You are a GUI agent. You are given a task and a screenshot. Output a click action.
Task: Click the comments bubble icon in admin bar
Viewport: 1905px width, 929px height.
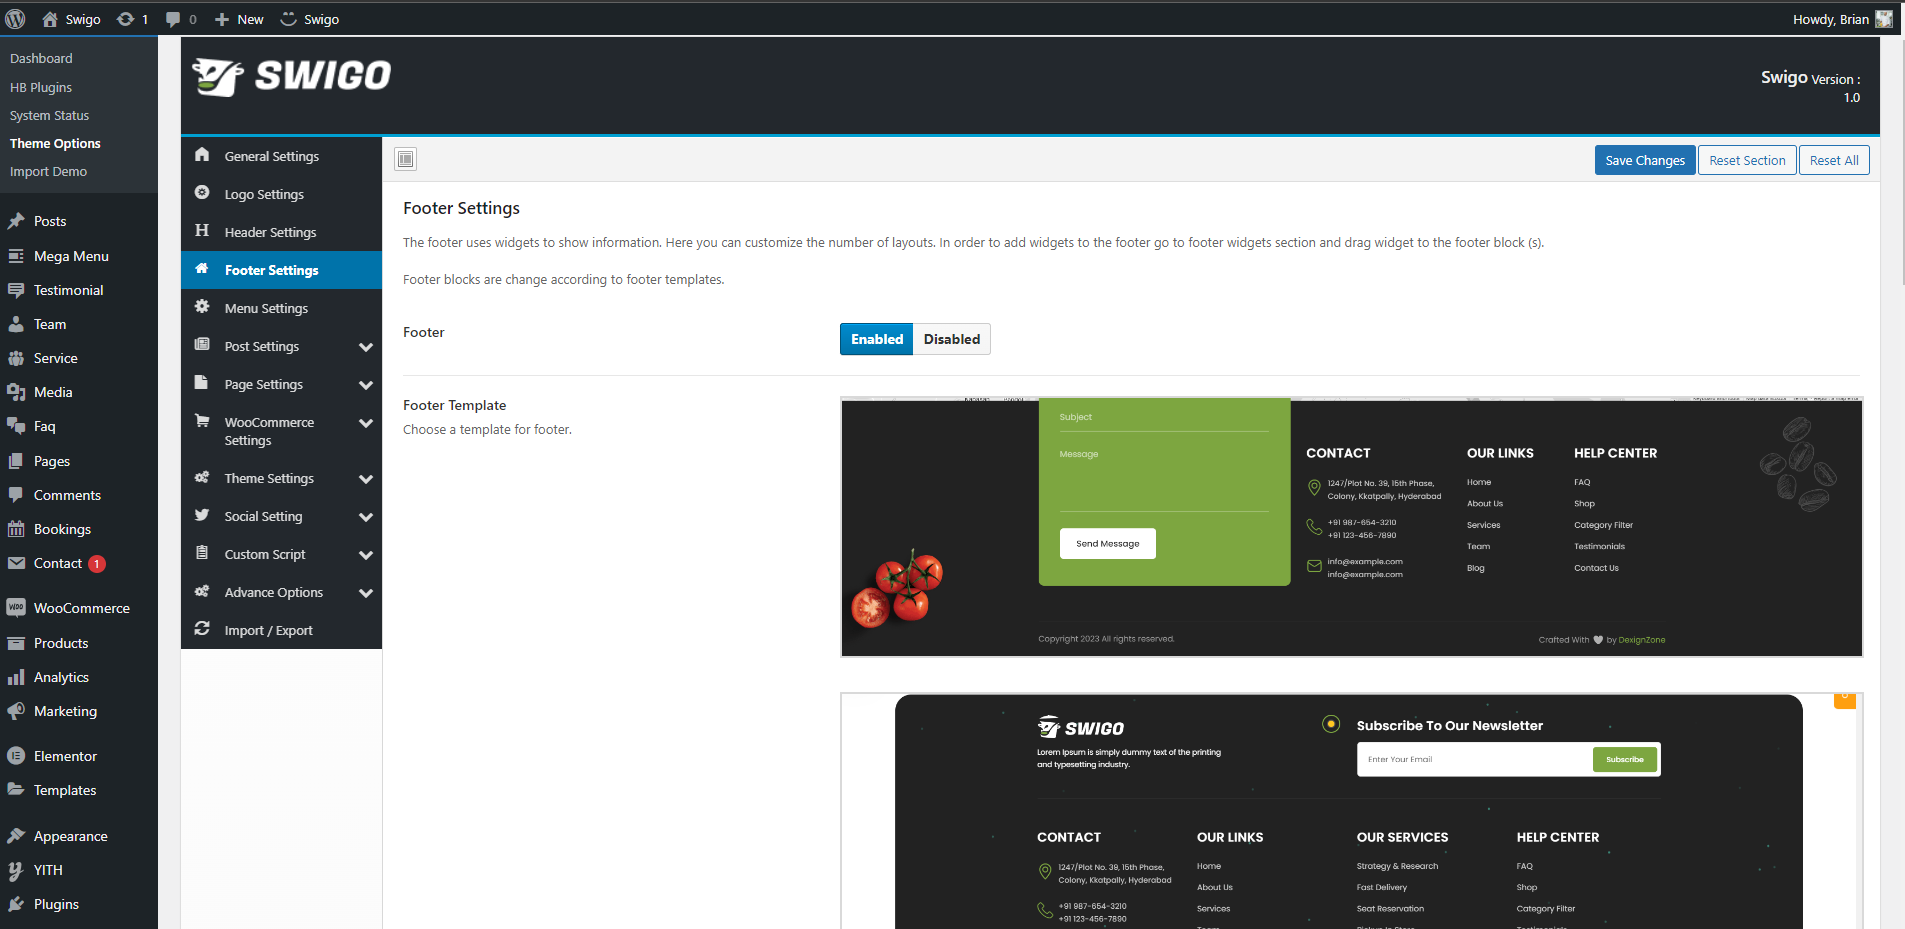coord(173,19)
